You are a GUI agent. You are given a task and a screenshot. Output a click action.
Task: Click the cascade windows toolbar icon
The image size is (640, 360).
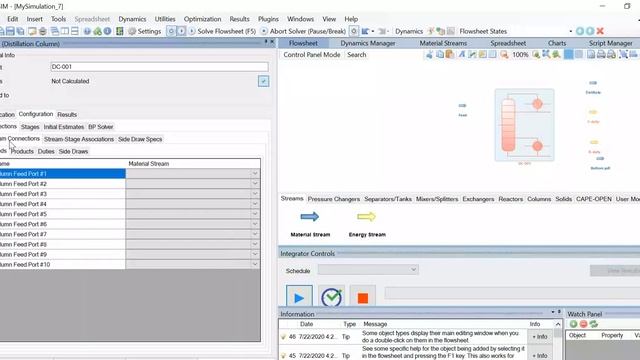(x=54, y=31)
